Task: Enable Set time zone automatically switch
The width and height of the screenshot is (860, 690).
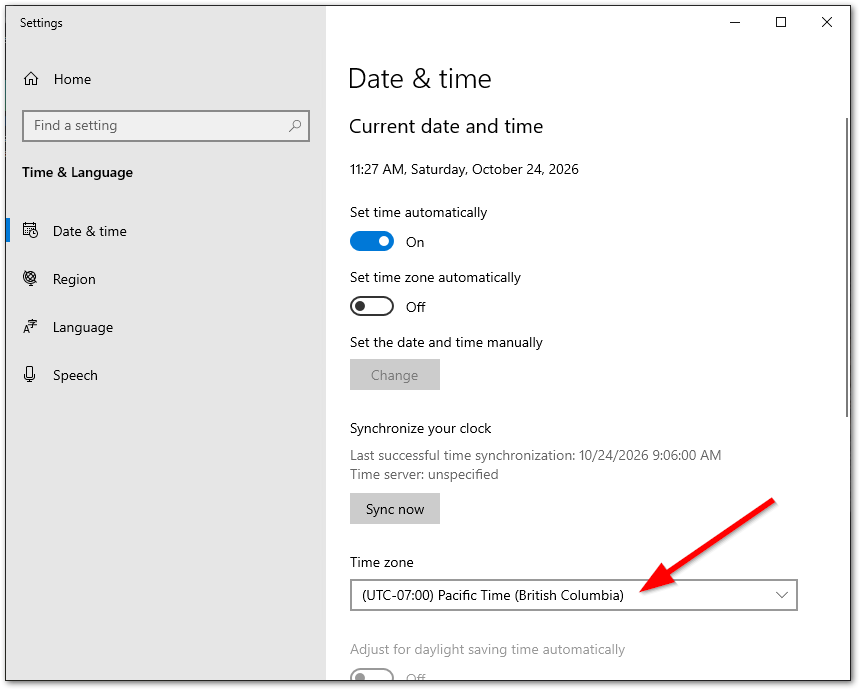Action: 372,306
